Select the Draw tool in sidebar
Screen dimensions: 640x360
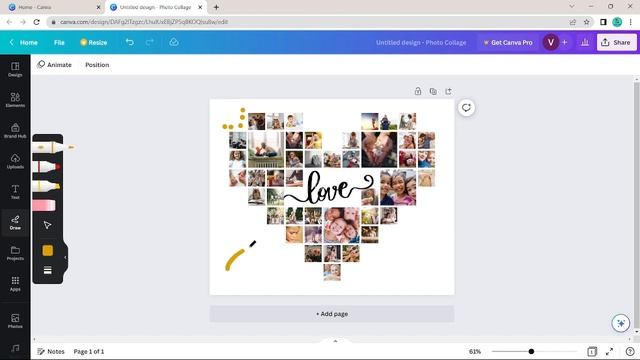point(15,222)
